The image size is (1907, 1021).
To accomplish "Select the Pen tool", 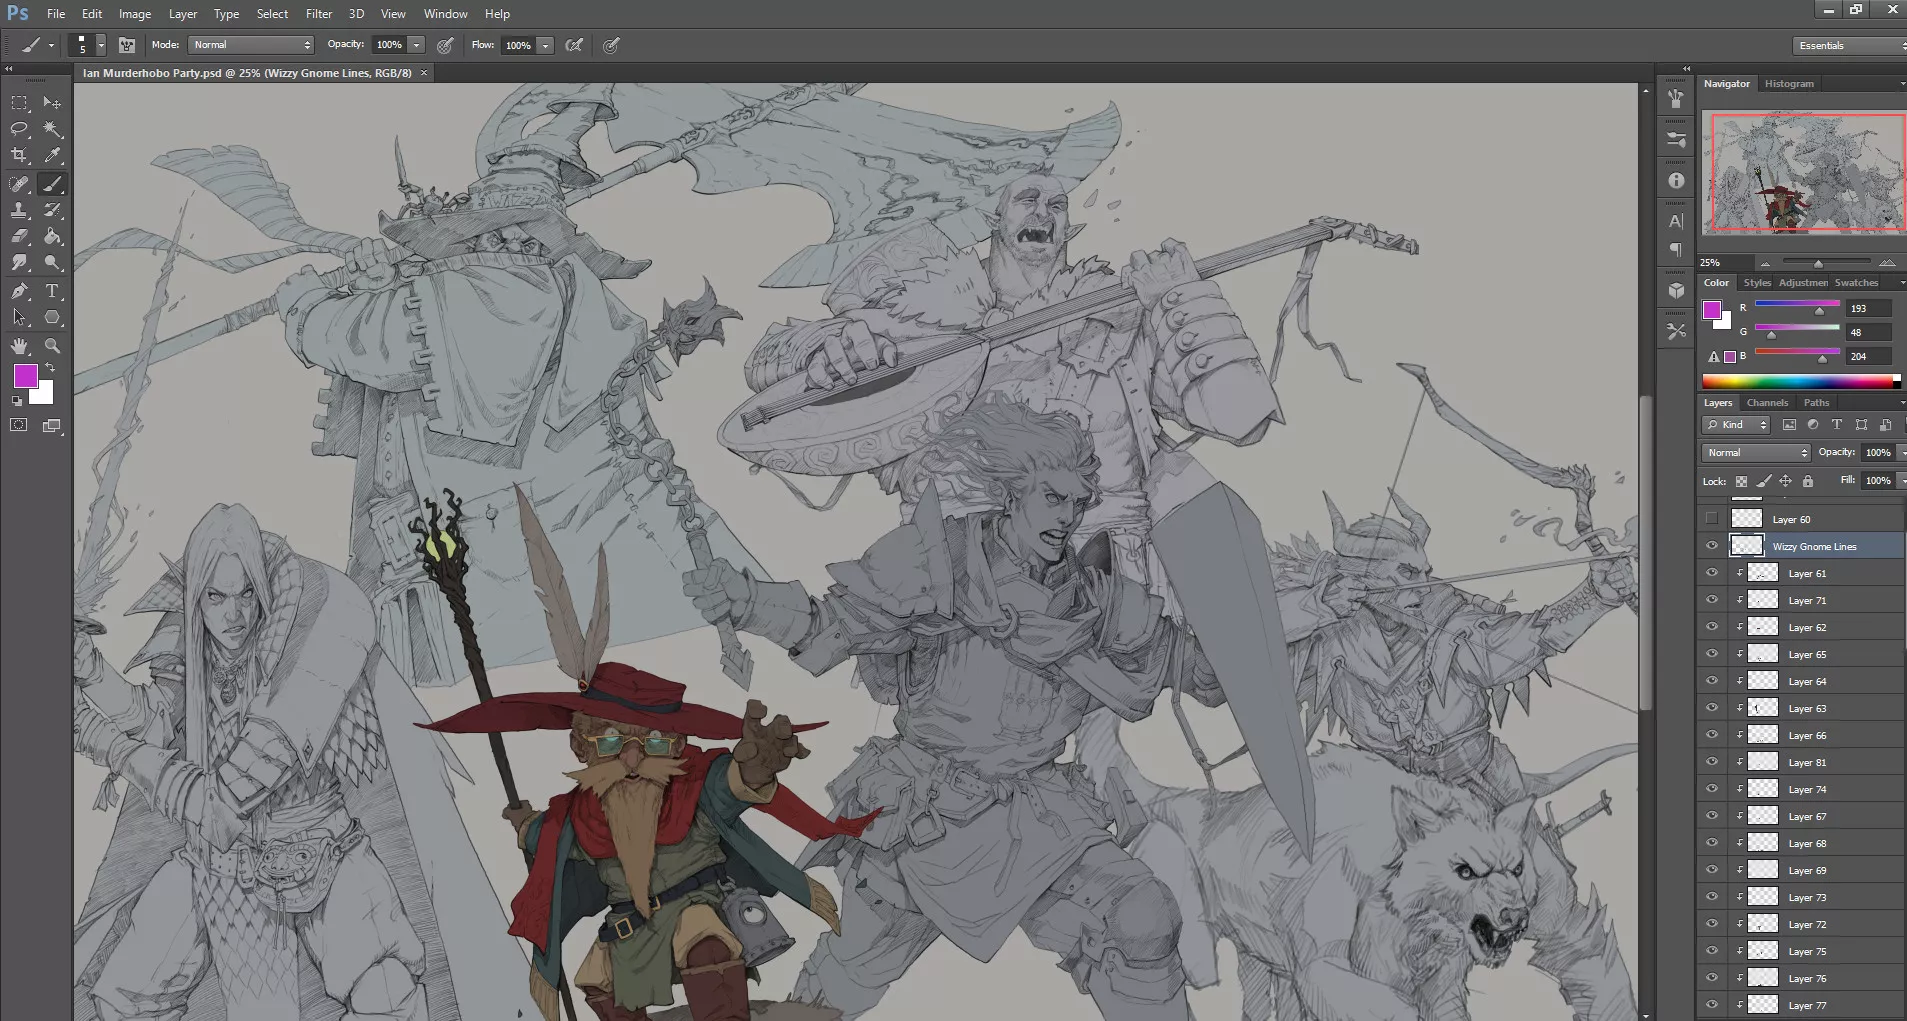I will 19,291.
